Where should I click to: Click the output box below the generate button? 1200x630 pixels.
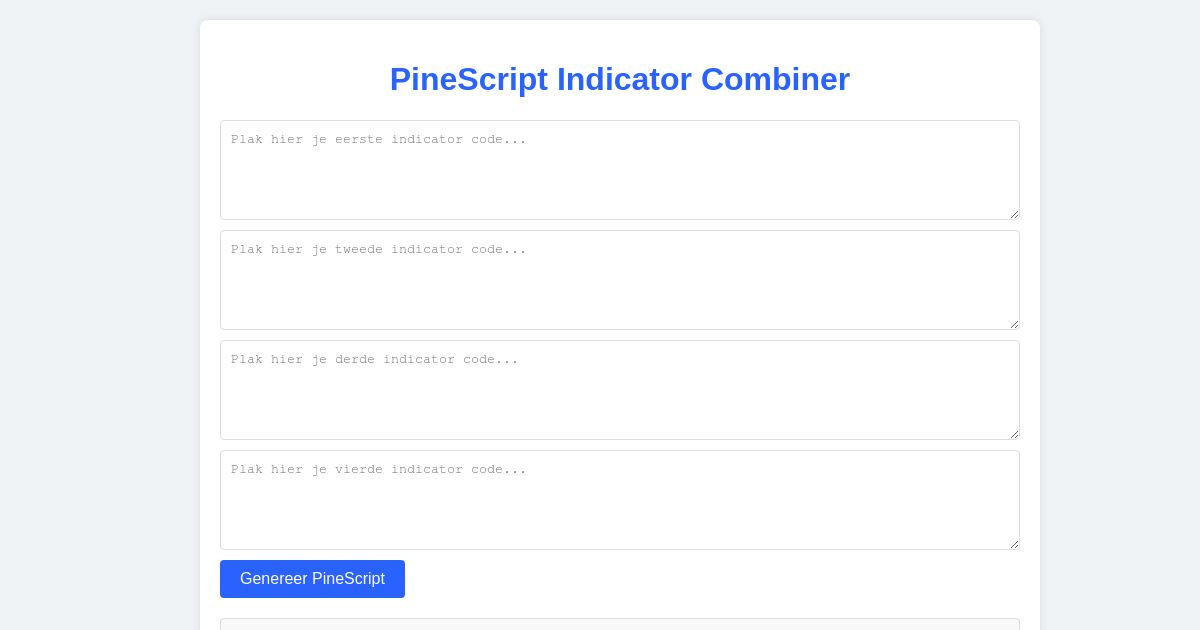tap(620, 627)
